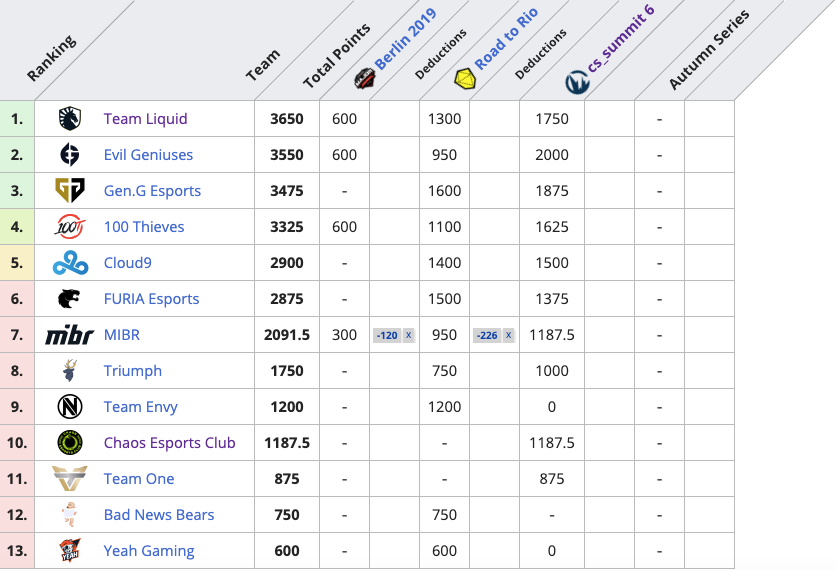Dismiss the -226 deduction with its x
Viewport: 836px width, 570px height.
[508, 335]
